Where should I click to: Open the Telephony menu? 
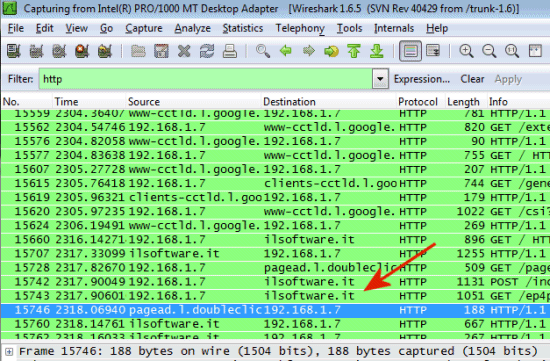[300, 28]
